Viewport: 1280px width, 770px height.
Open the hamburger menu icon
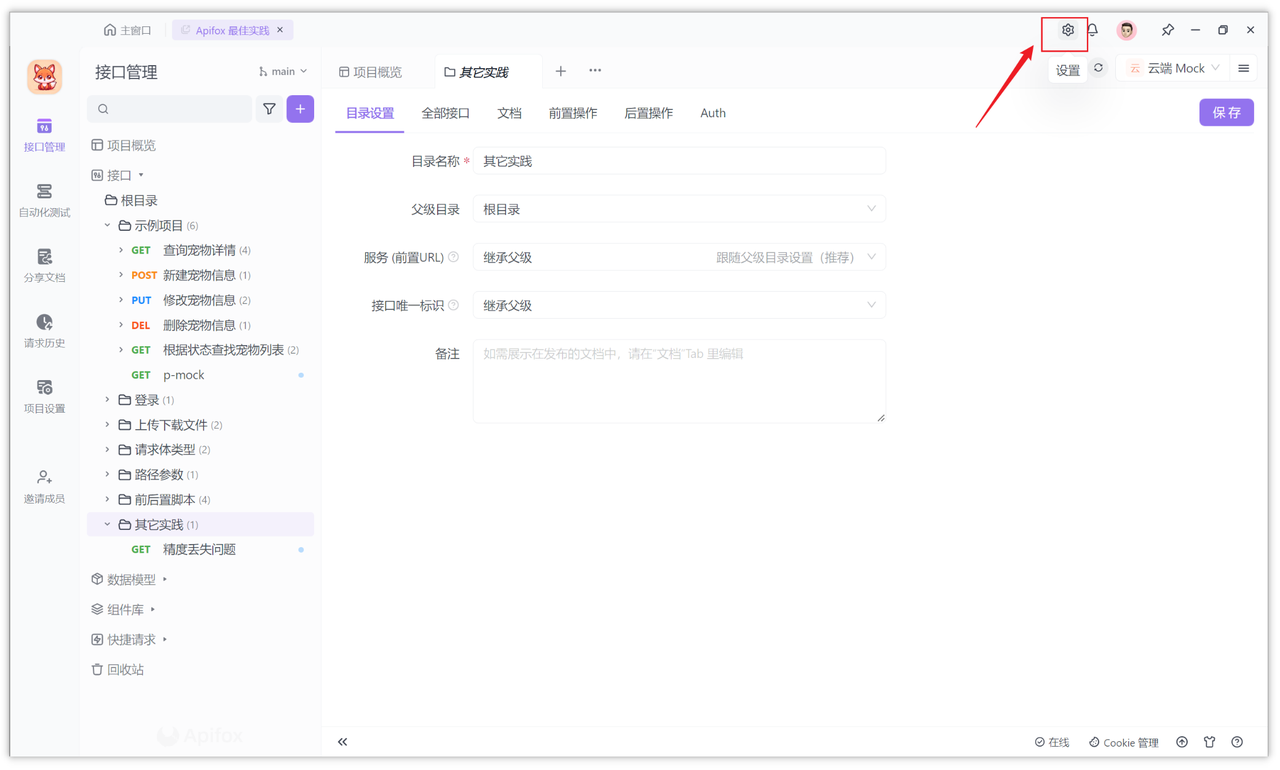[x=1244, y=68]
